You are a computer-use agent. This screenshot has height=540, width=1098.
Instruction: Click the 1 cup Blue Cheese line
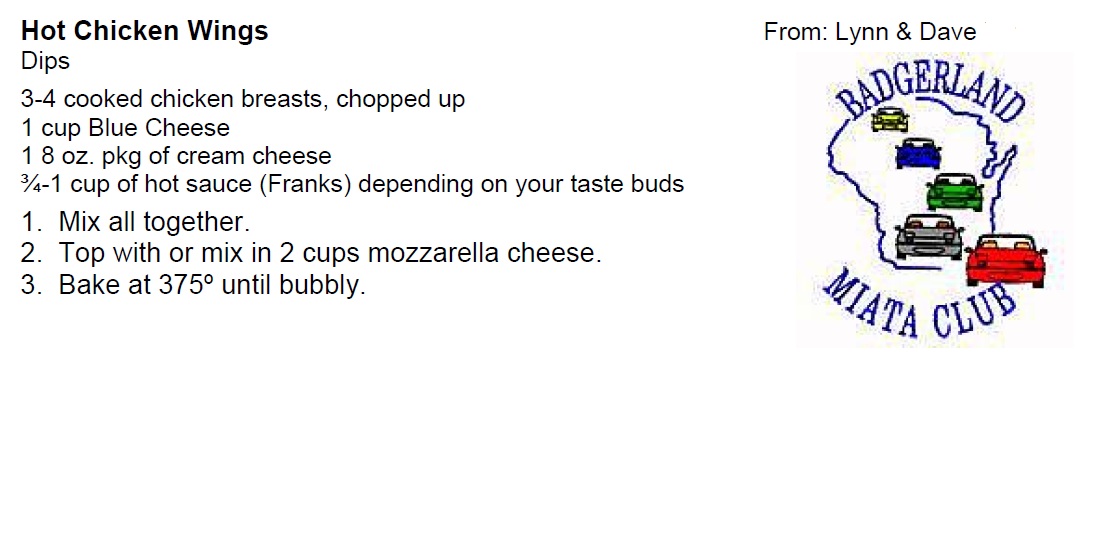pyautogui.click(x=125, y=128)
